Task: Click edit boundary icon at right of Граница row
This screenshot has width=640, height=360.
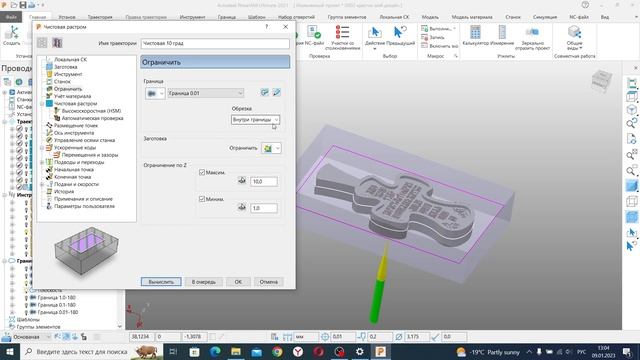Action: (276, 93)
